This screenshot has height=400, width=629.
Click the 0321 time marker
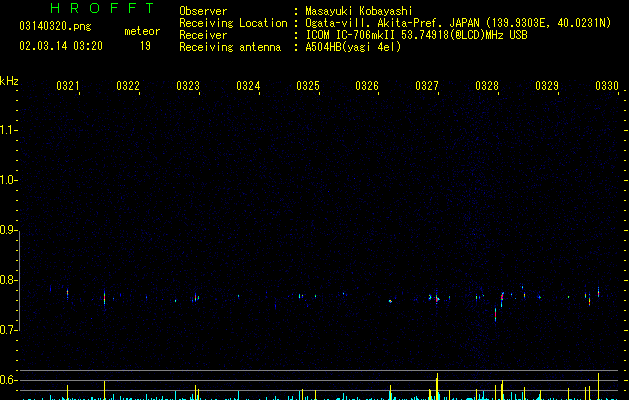pyautogui.click(x=68, y=86)
